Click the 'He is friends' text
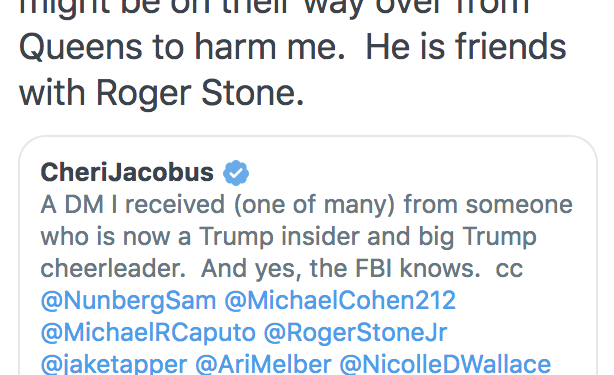This screenshot has height=375, width=614. (466, 47)
